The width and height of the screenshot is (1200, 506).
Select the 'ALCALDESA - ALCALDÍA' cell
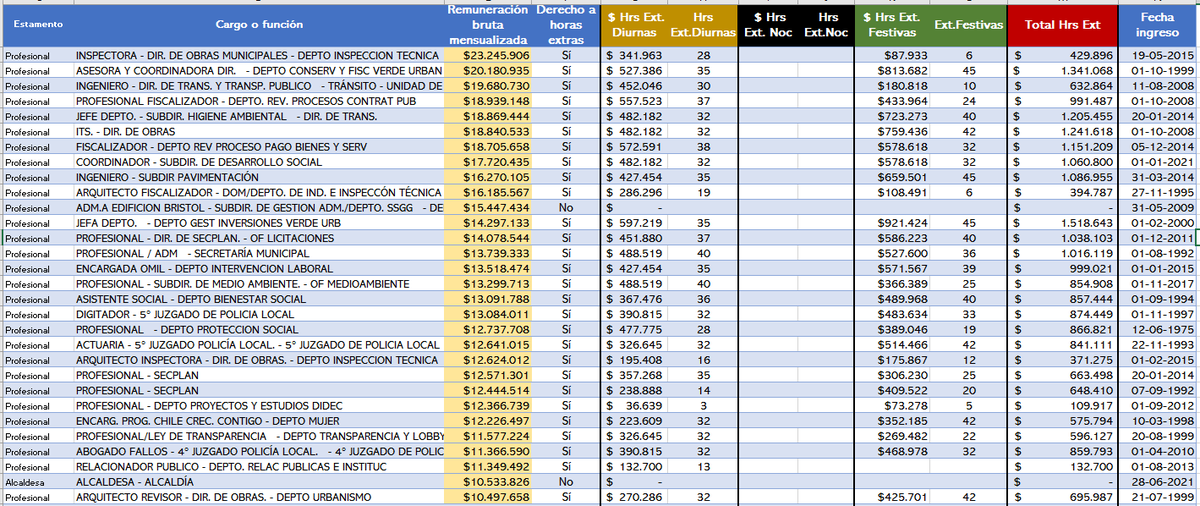[x=258, y=482]
